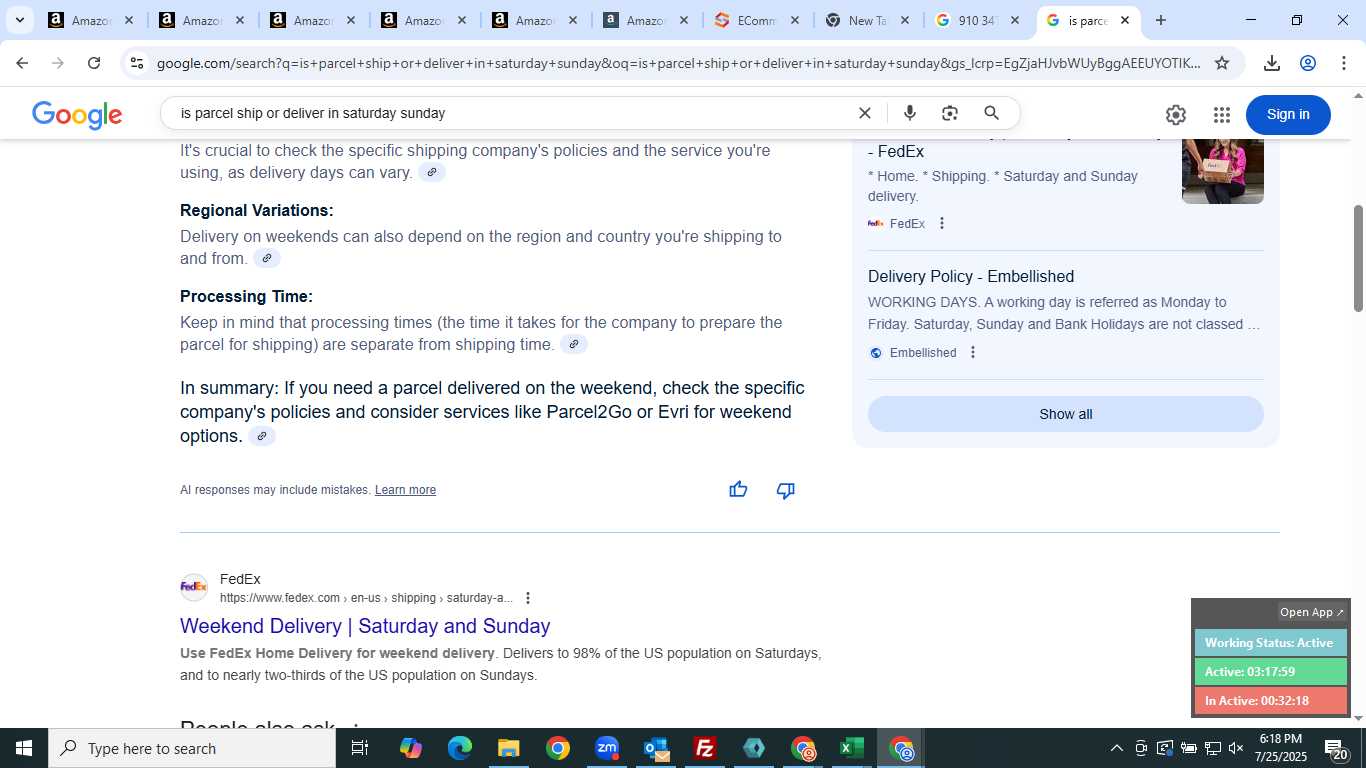This screenshot has height=768, width=1366.
Task: Go back to the previous page
Action: [x=22, y=63]
